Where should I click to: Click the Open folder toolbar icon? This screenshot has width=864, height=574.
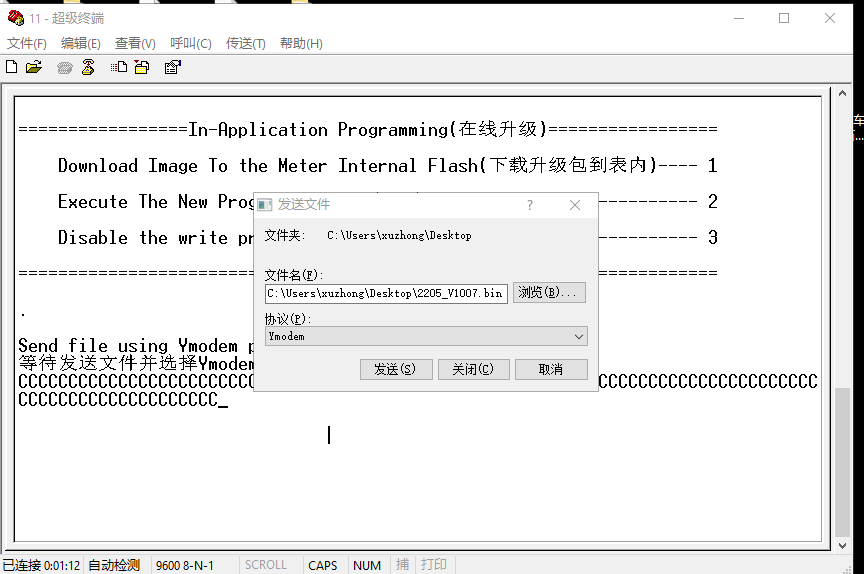34,67
